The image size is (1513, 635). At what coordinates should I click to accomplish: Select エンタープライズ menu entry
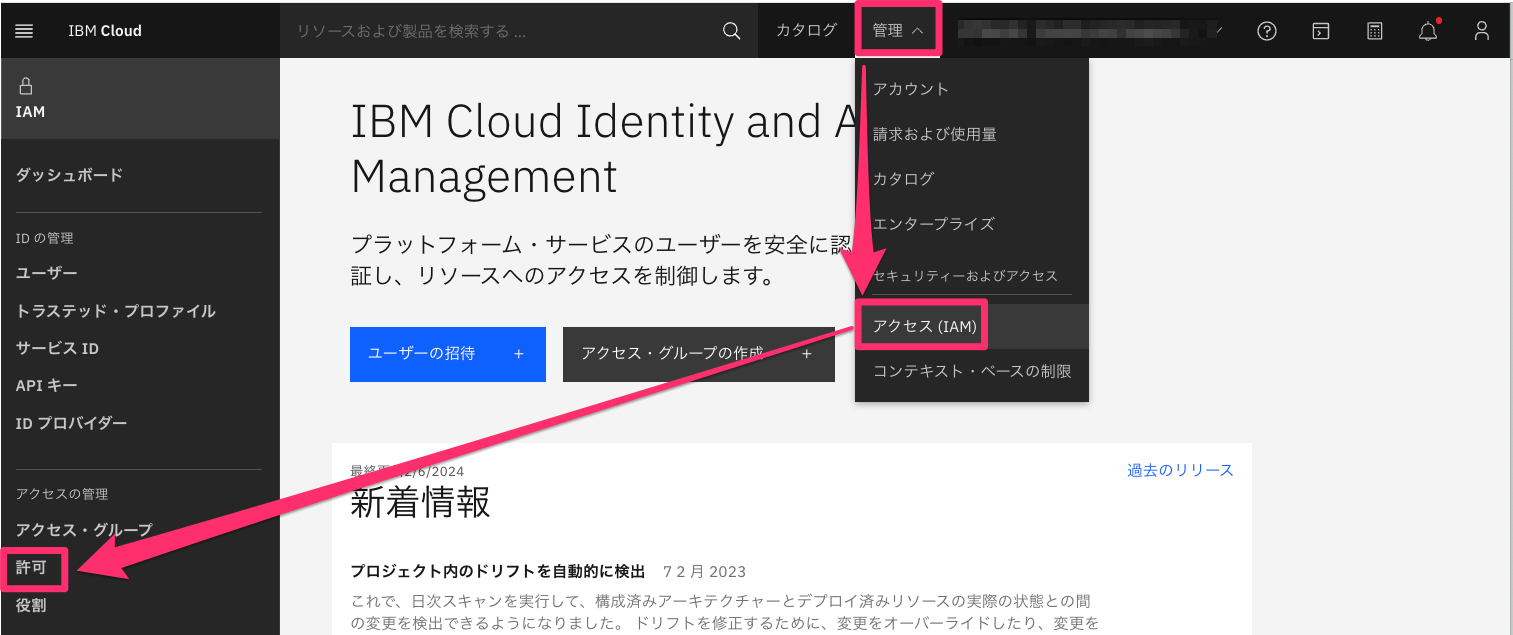(933, 224)
